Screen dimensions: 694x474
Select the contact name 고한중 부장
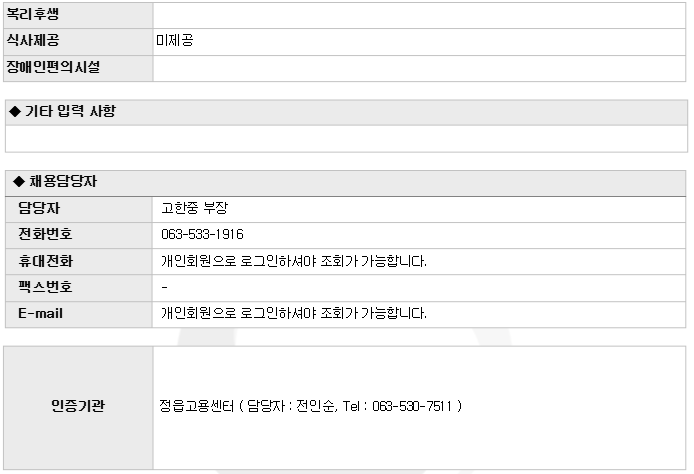(x=195, y=209)
